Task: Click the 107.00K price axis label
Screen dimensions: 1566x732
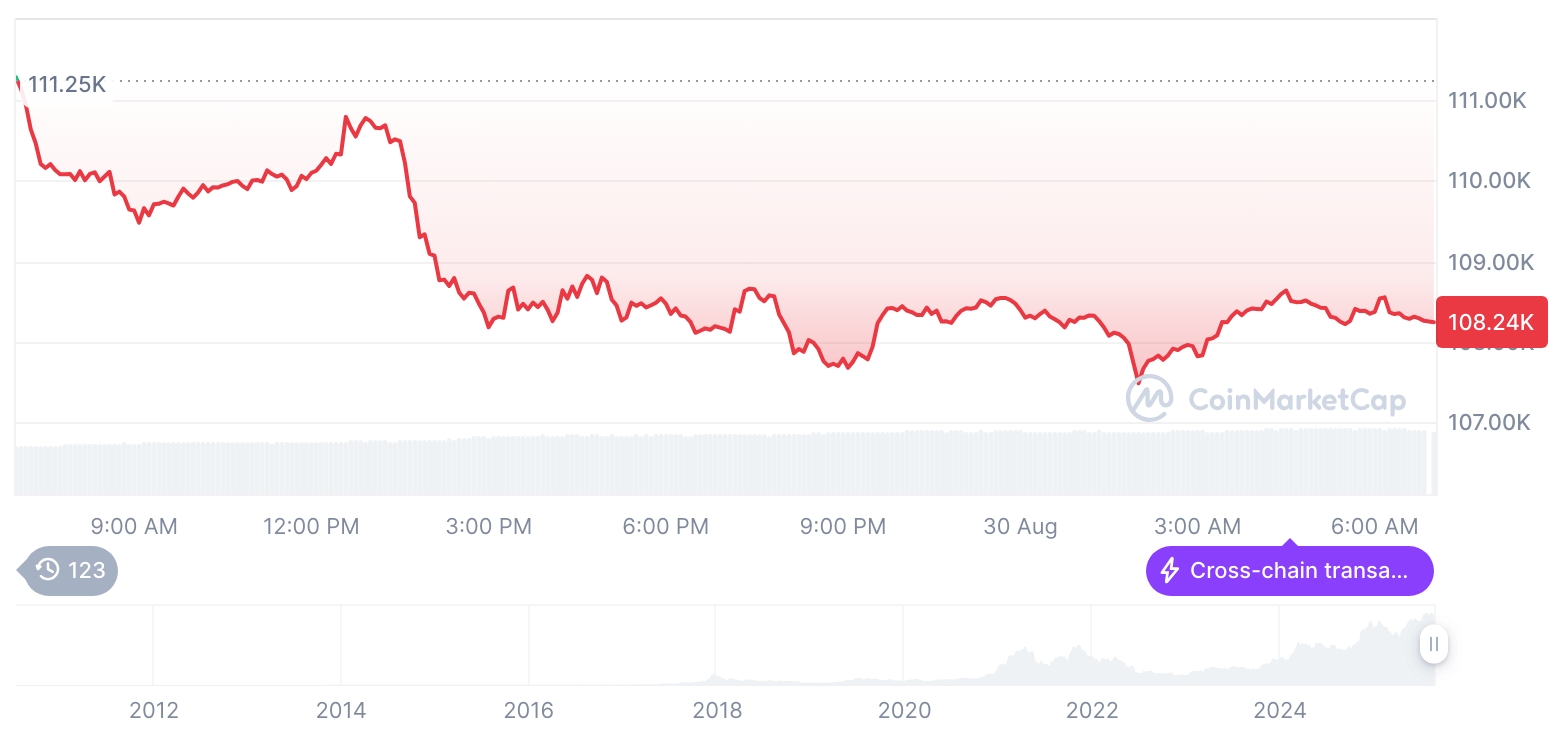Action: point(1490,423)
